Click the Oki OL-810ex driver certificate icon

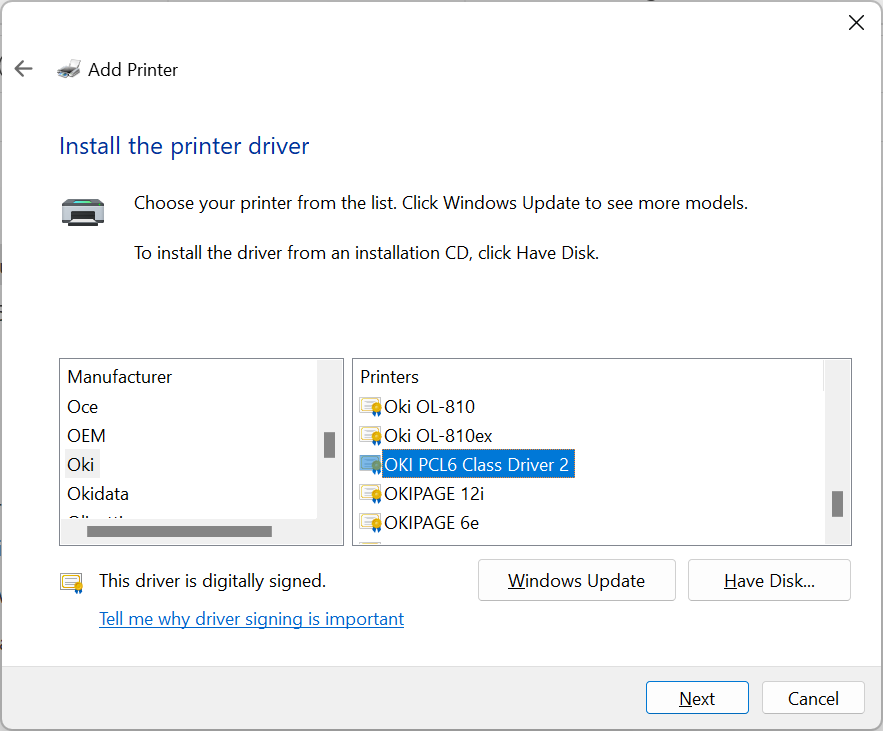pyautogui.click(x=370, y=435)
